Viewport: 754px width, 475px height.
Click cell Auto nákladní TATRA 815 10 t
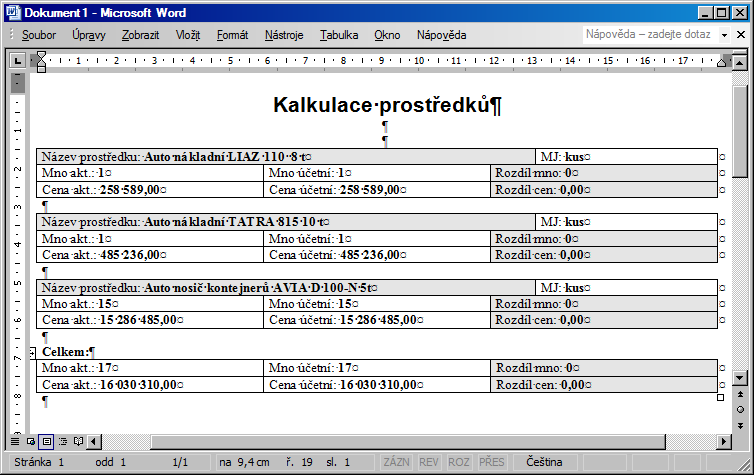click(x=286, y=222)
